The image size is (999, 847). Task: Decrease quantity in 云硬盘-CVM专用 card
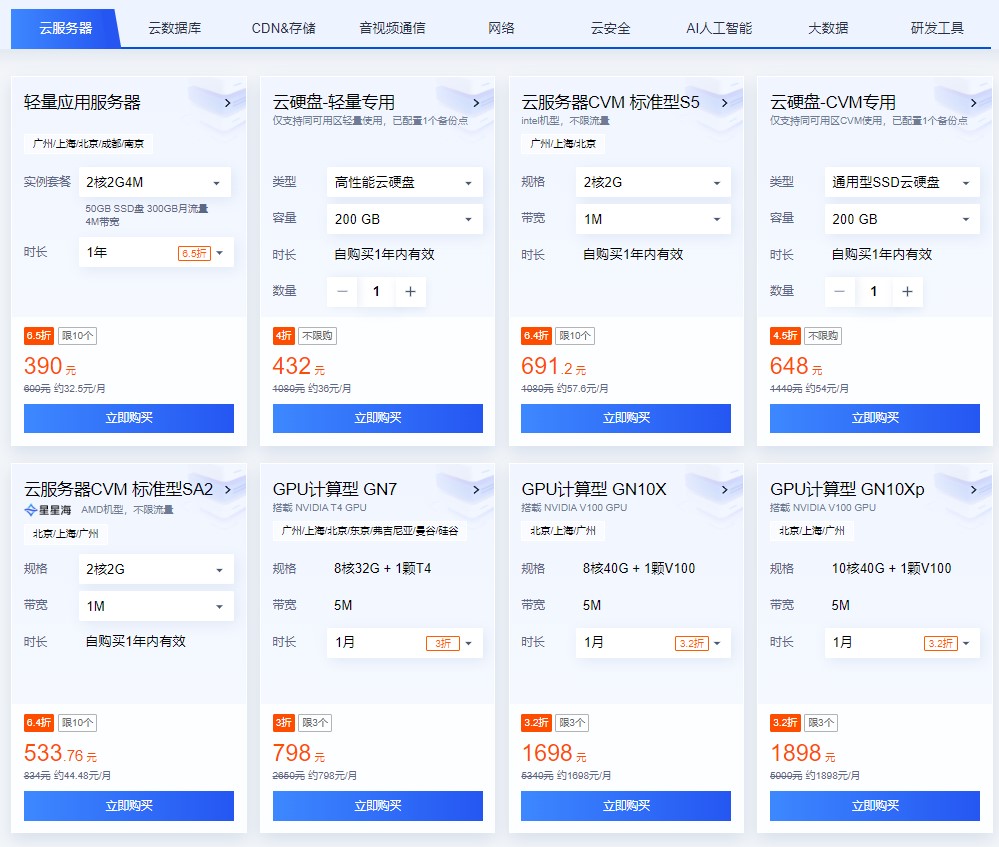pos(840,291)
